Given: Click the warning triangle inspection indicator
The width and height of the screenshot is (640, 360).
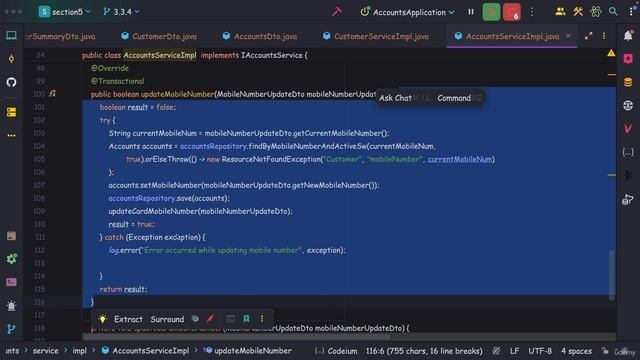Looking at the screenshot, I should click(611, 53).
